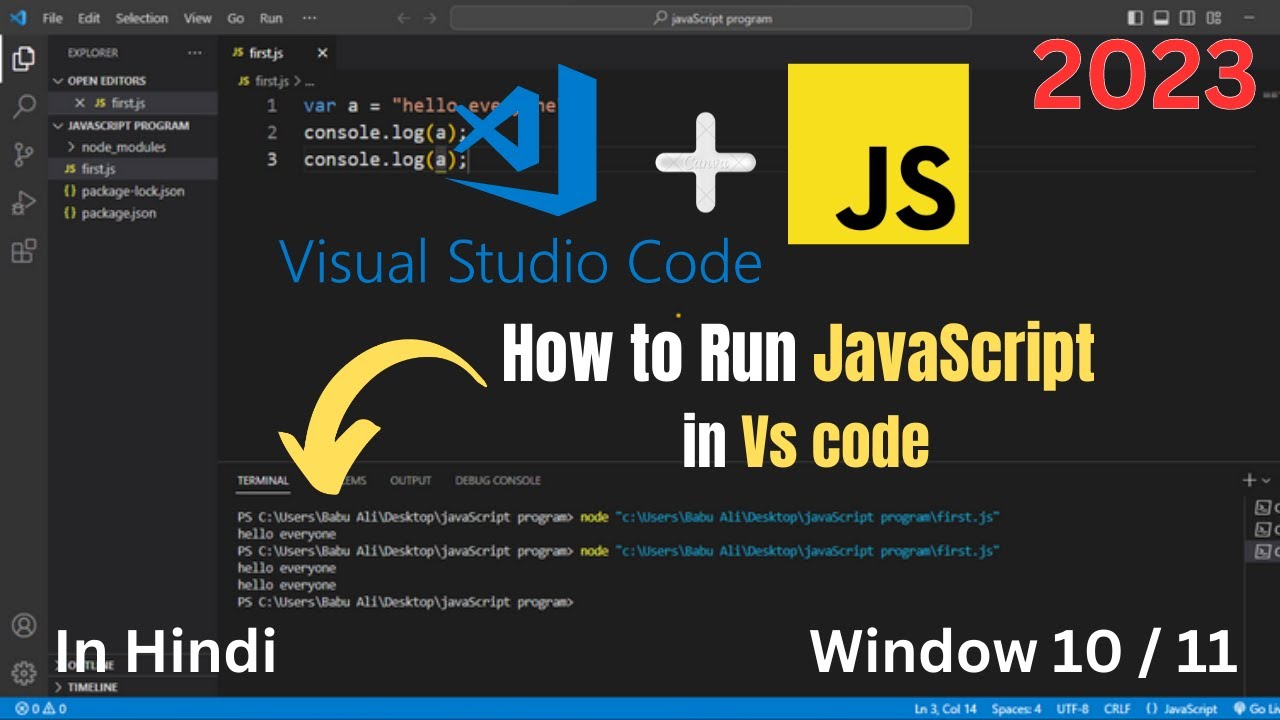Open the Run menu

coord(270,18)
